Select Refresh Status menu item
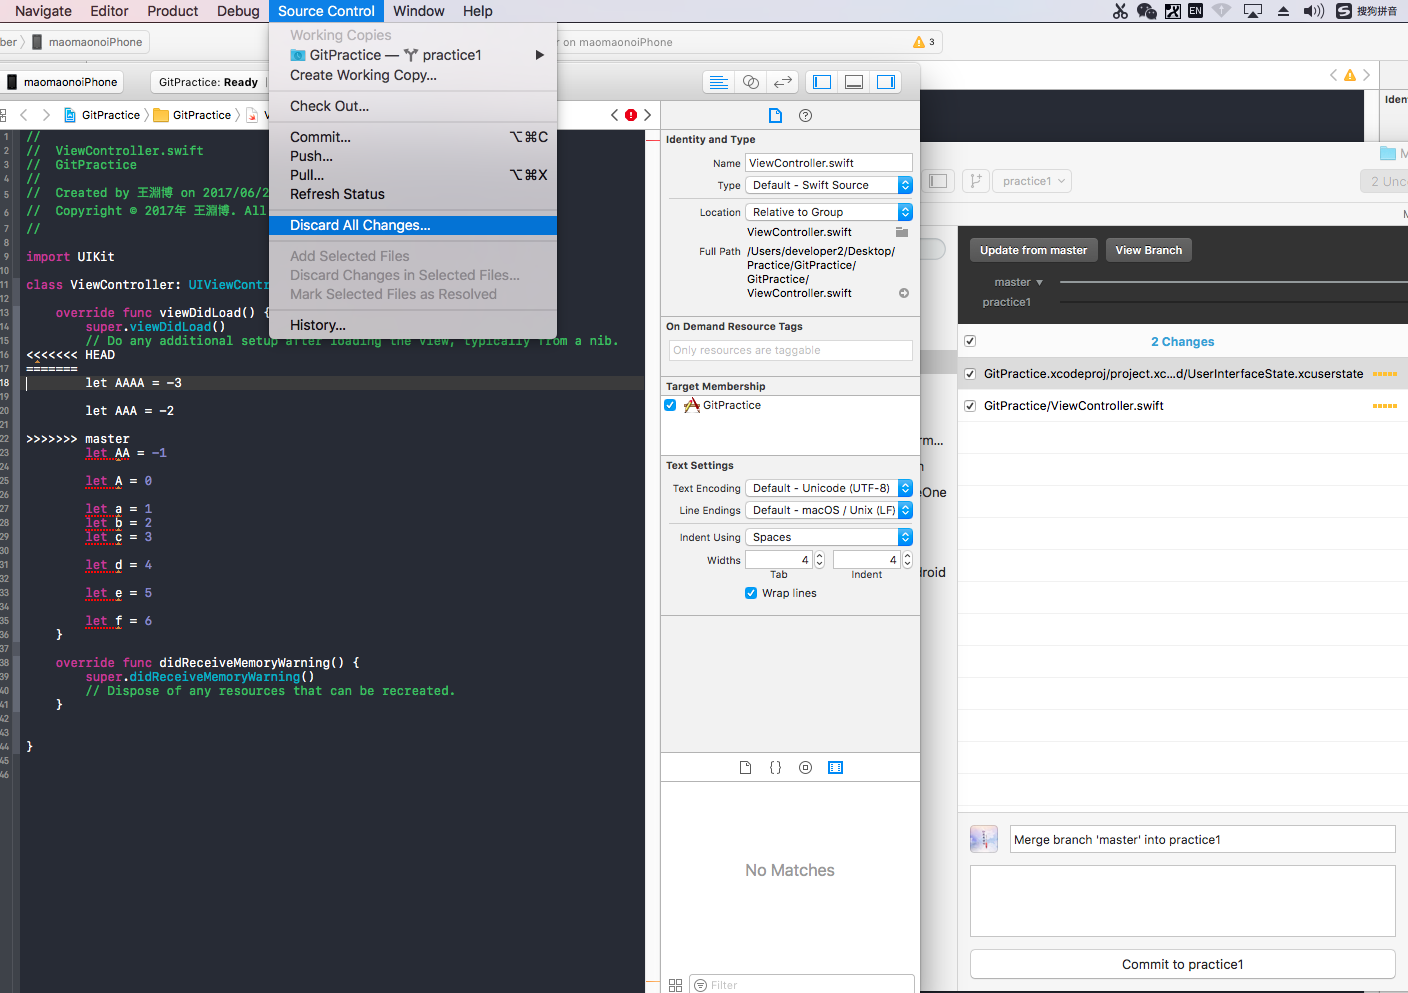The height and width of the screenshot is (993, 1408). [413, 194]
